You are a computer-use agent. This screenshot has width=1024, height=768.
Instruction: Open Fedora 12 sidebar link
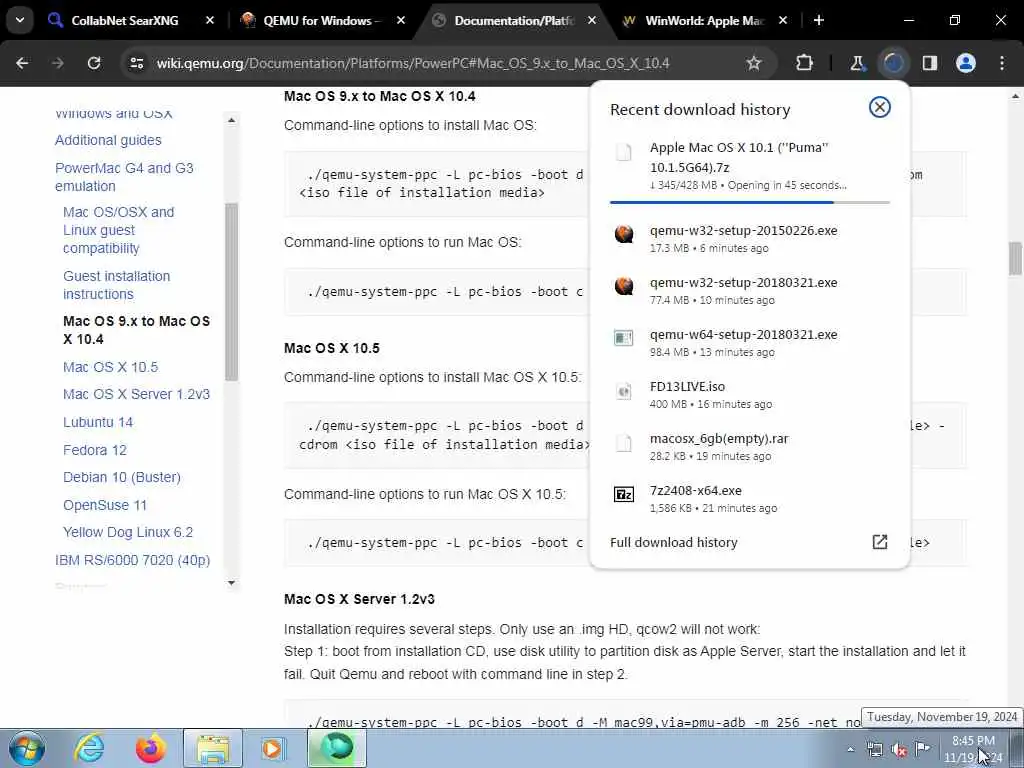coord(95,450)
